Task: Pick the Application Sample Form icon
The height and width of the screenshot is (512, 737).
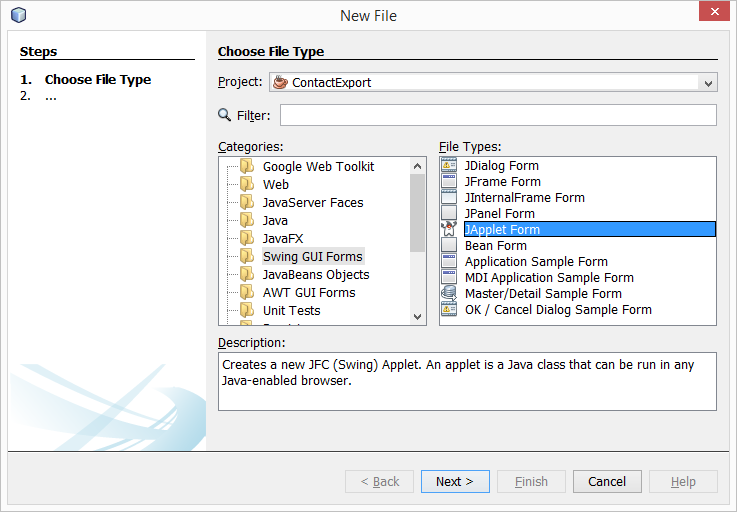Action: (x=449, y=262)
